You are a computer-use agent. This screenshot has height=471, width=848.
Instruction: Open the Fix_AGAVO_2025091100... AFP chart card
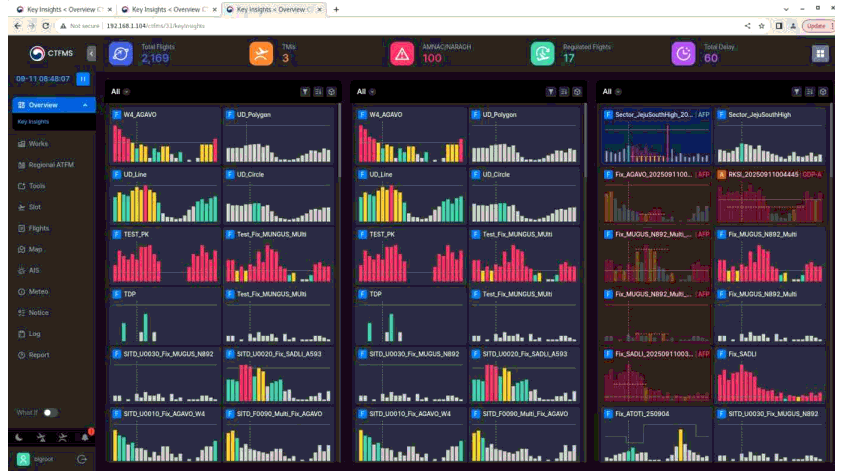click(657, 196)
